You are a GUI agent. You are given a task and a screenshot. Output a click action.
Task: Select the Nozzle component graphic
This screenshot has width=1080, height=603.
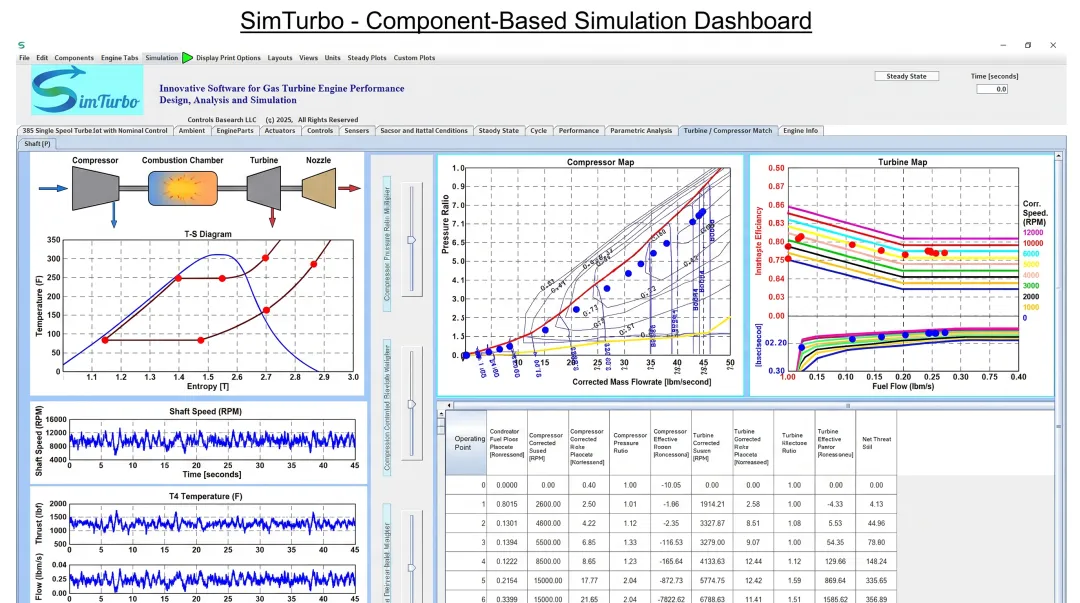pos(318,188)
